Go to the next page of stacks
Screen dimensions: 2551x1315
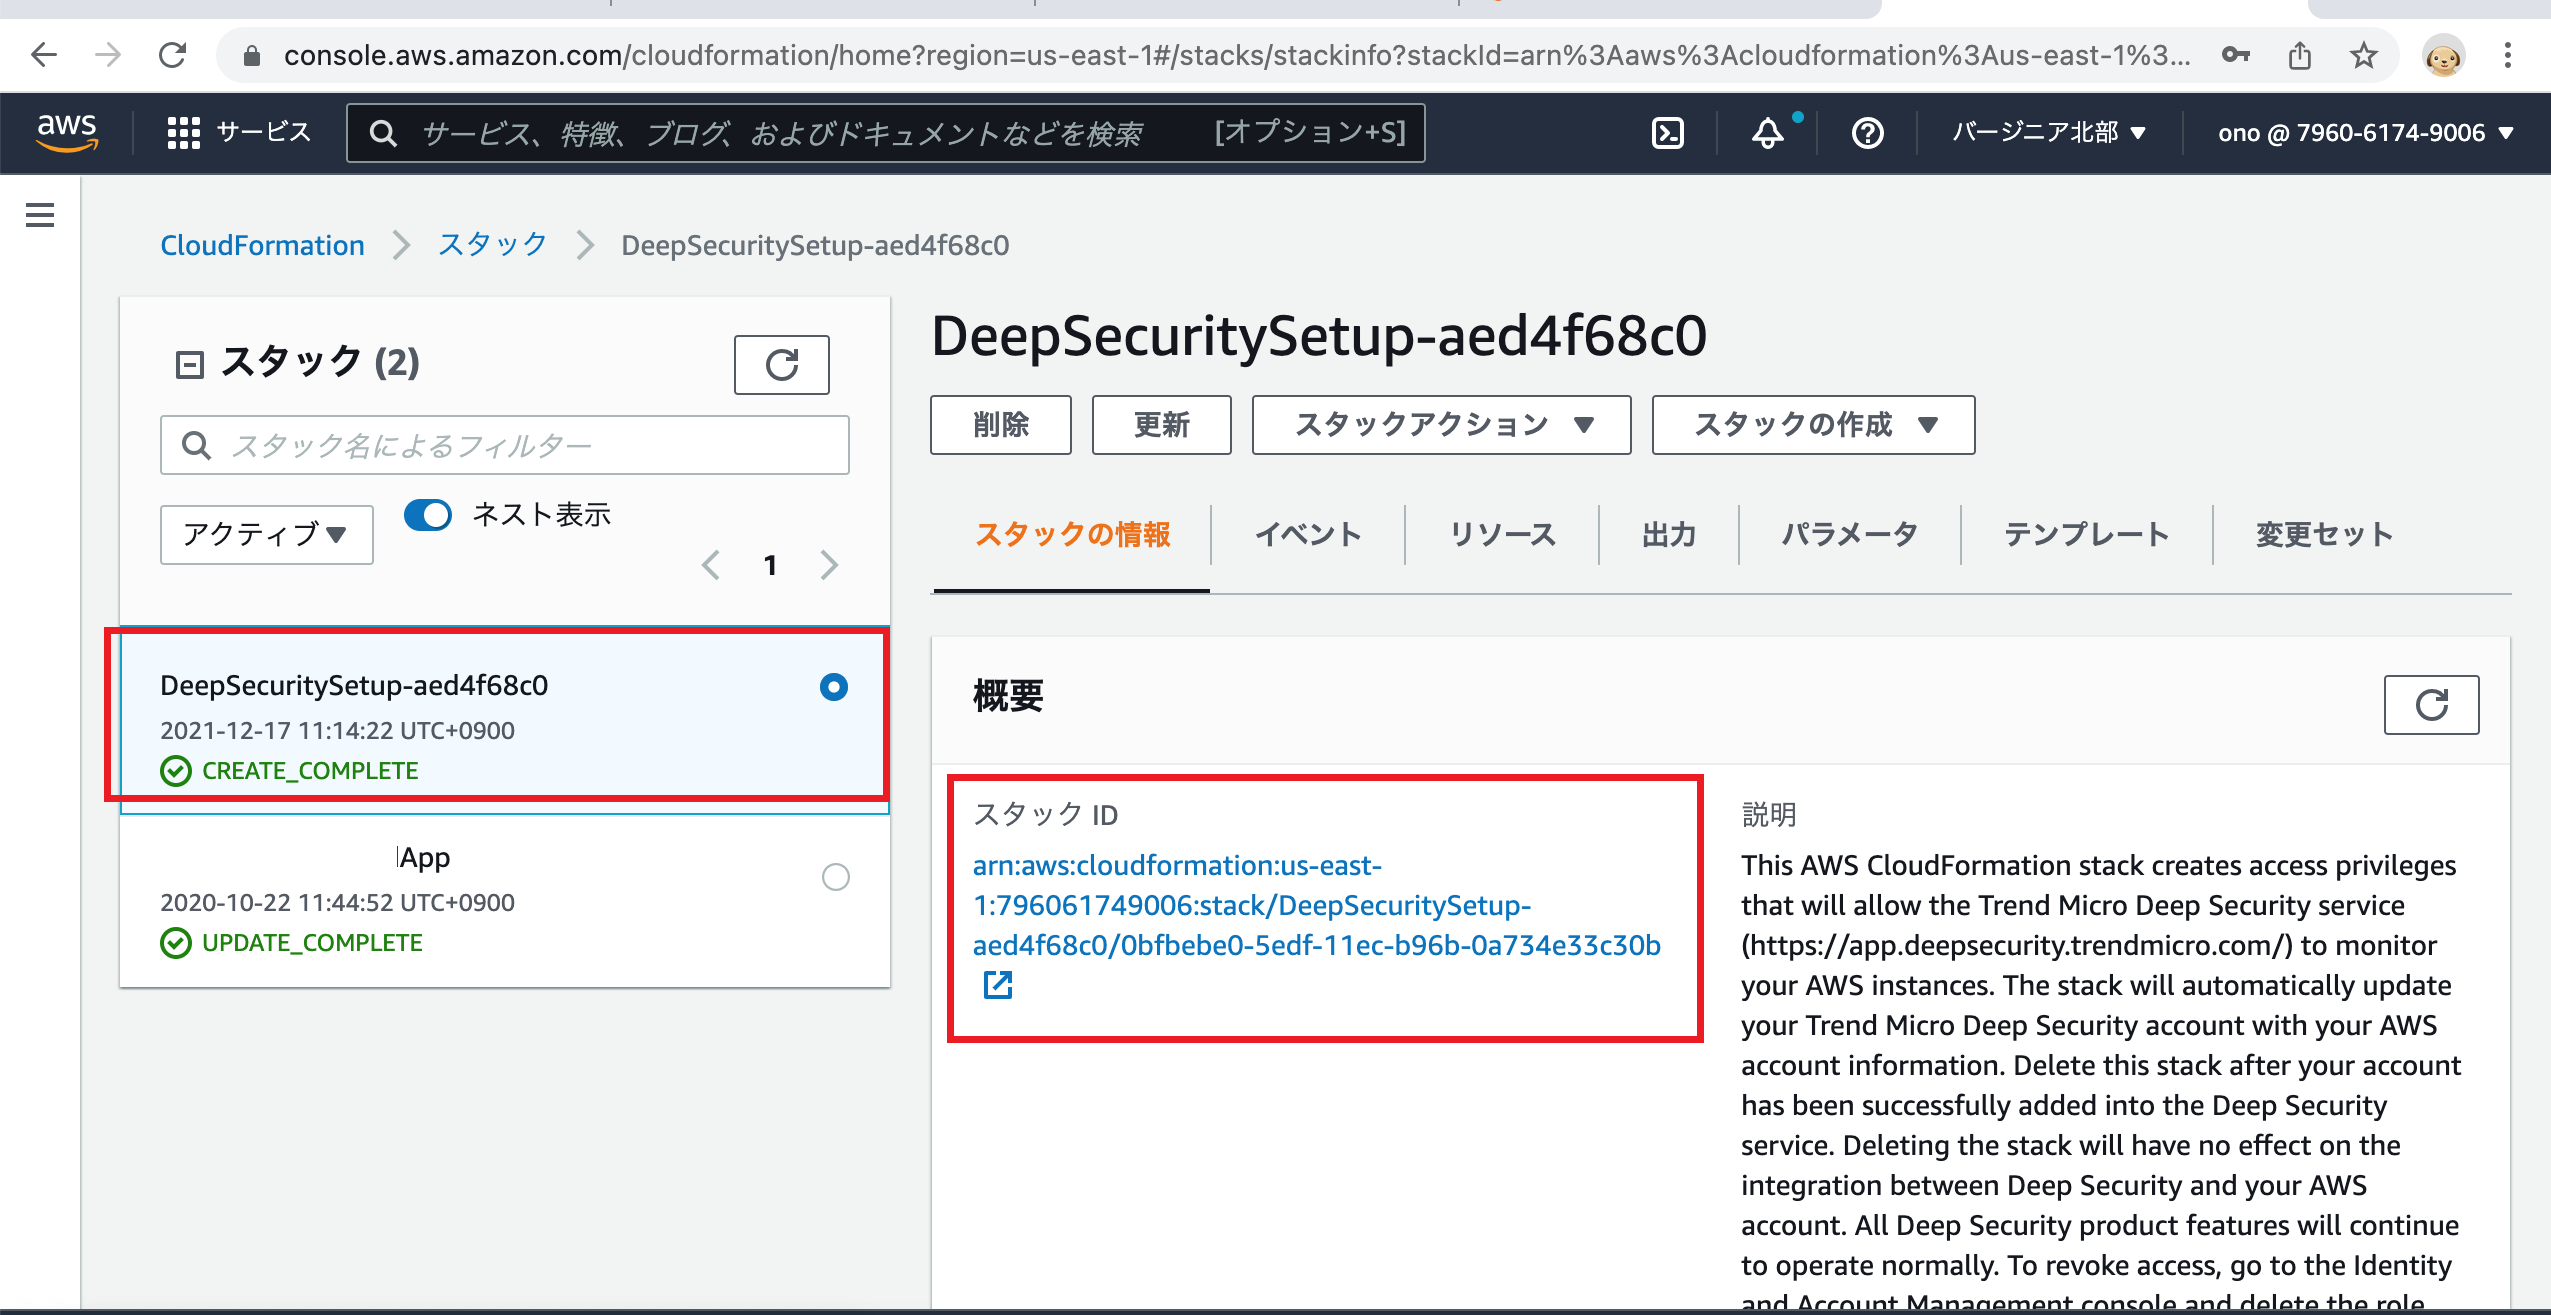tap(829, 565)
